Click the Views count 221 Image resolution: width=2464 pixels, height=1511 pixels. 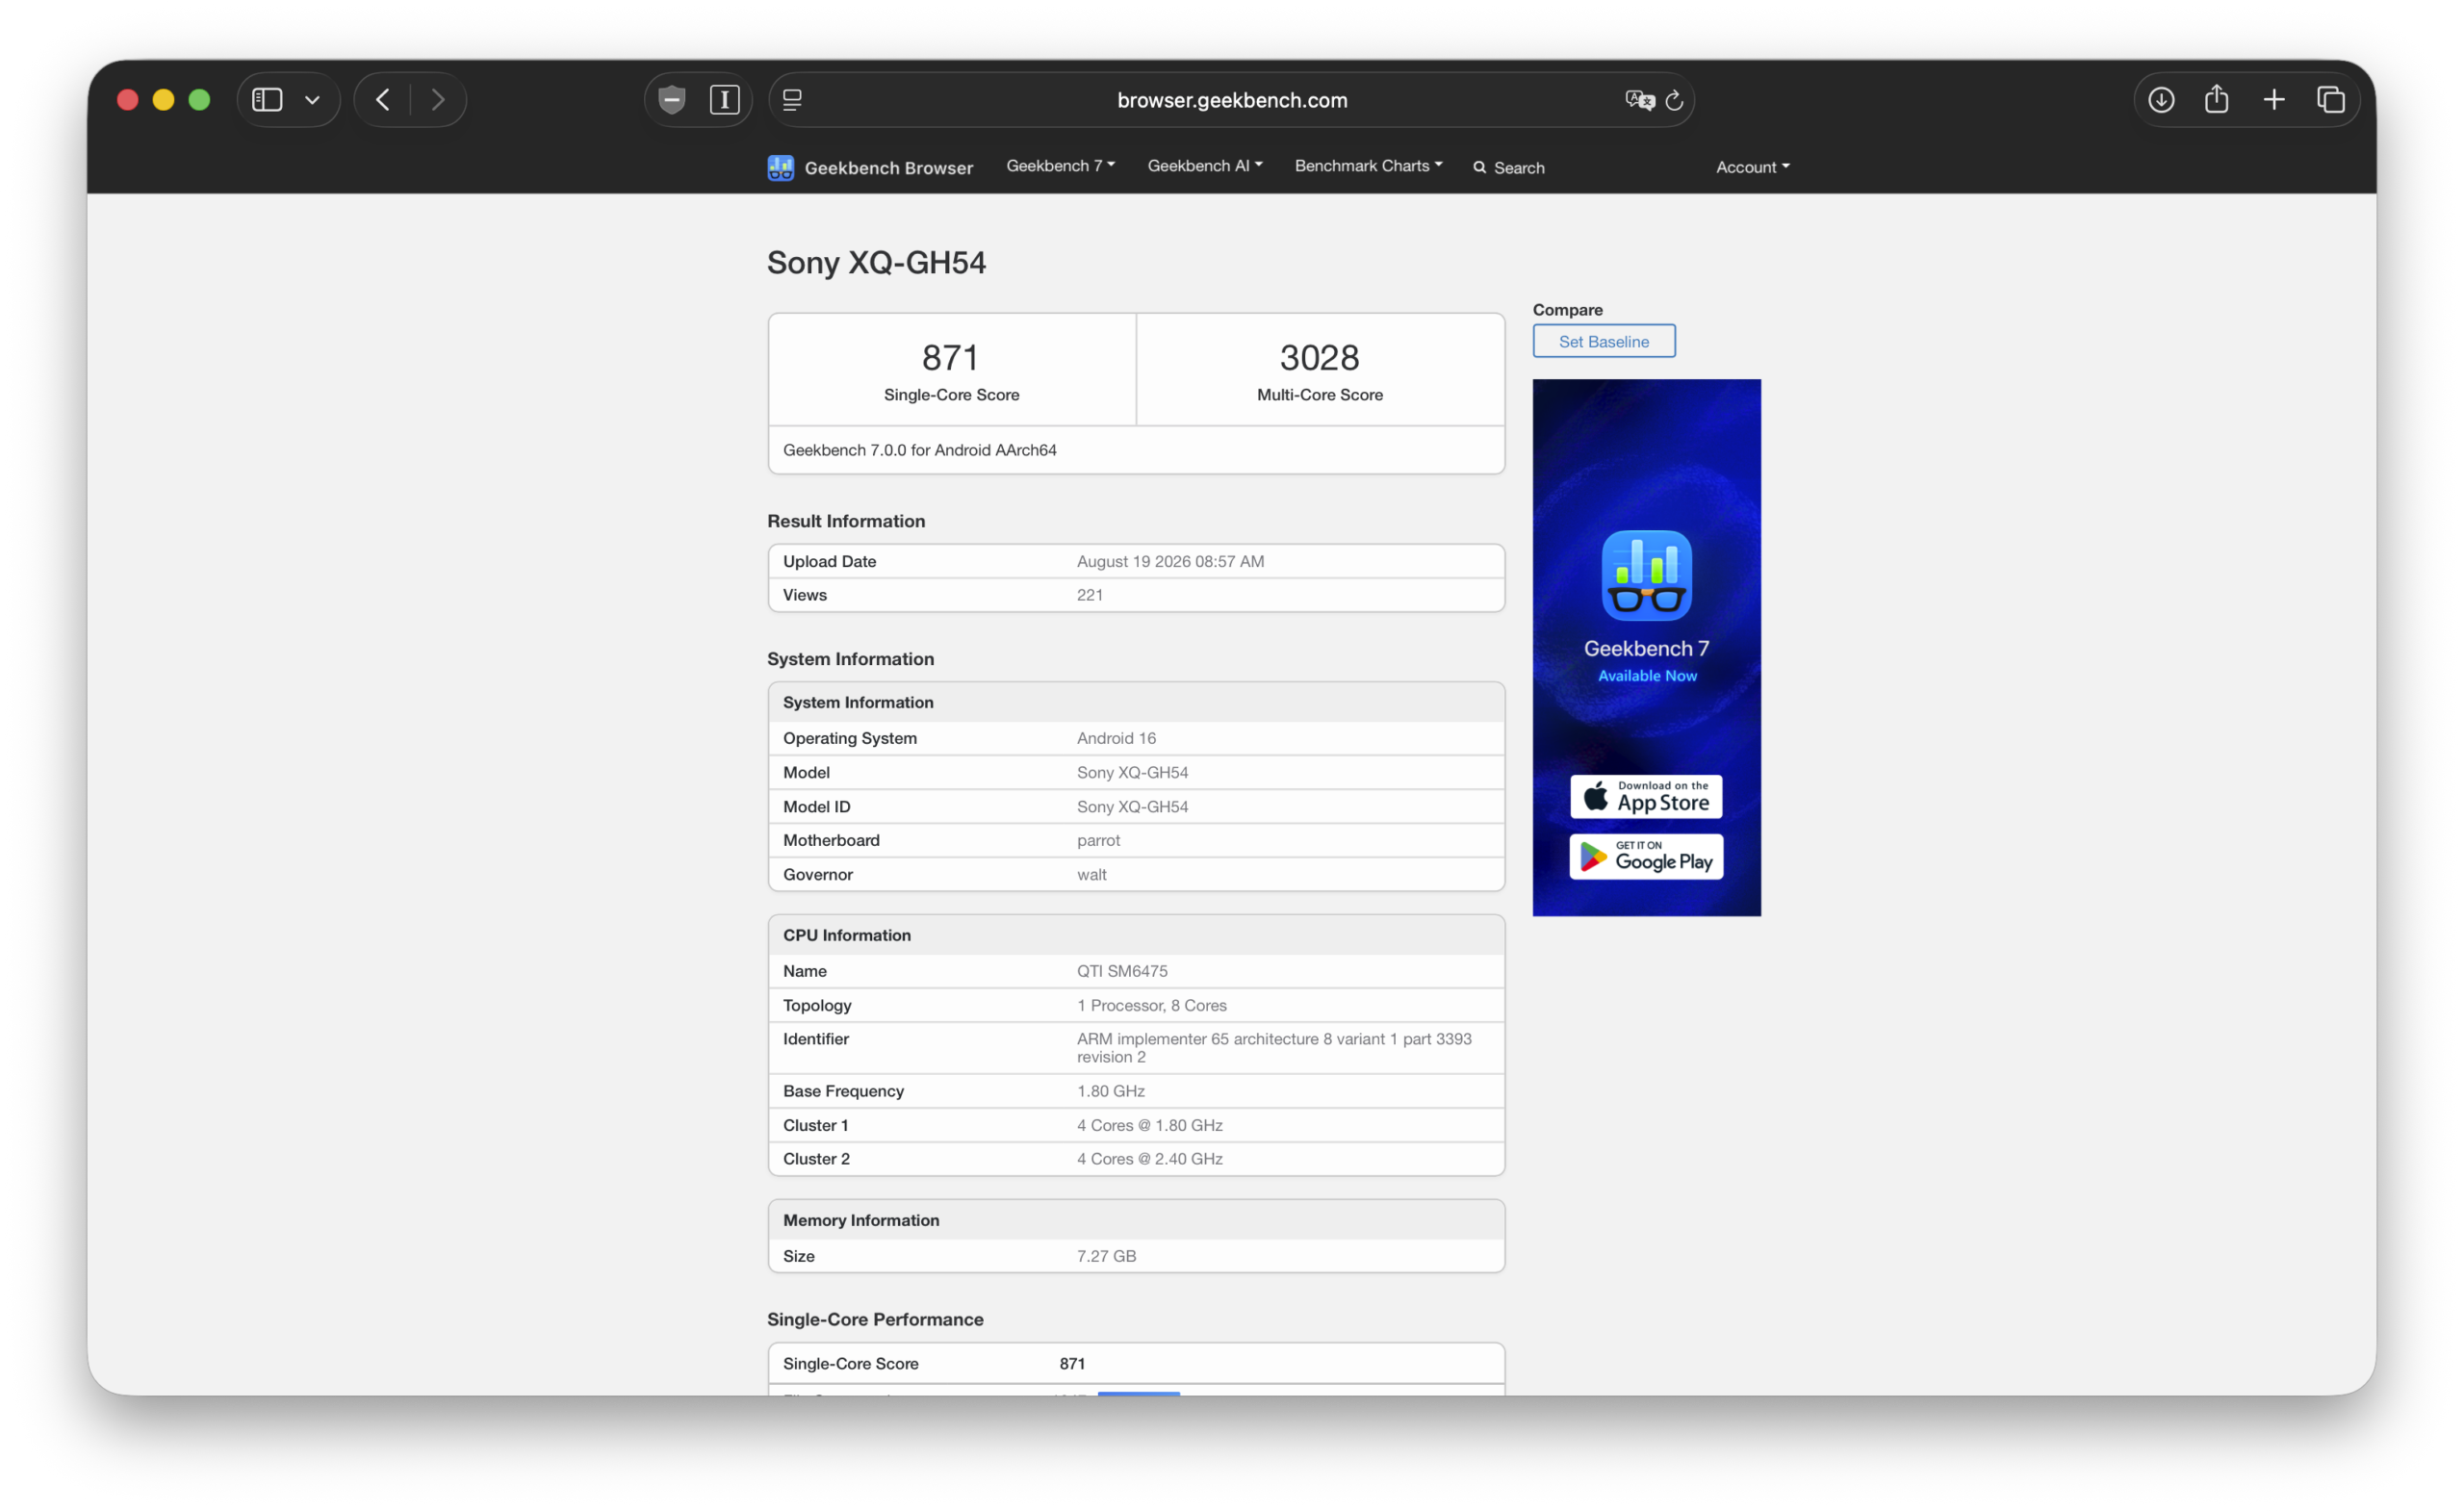click(x=1090, y=595)
